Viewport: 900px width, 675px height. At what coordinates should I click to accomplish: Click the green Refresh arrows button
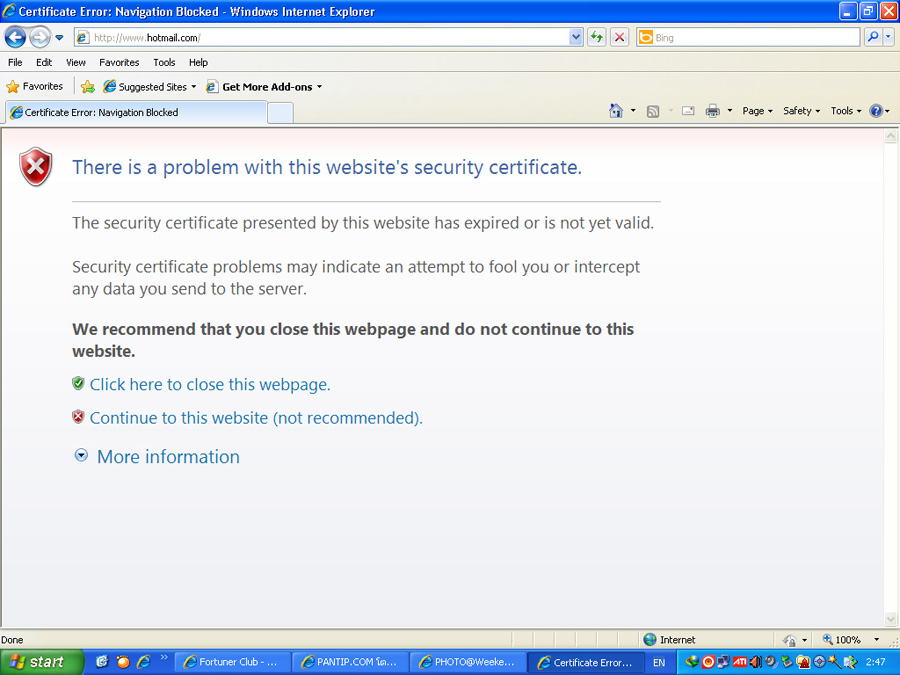pos(597,38)
